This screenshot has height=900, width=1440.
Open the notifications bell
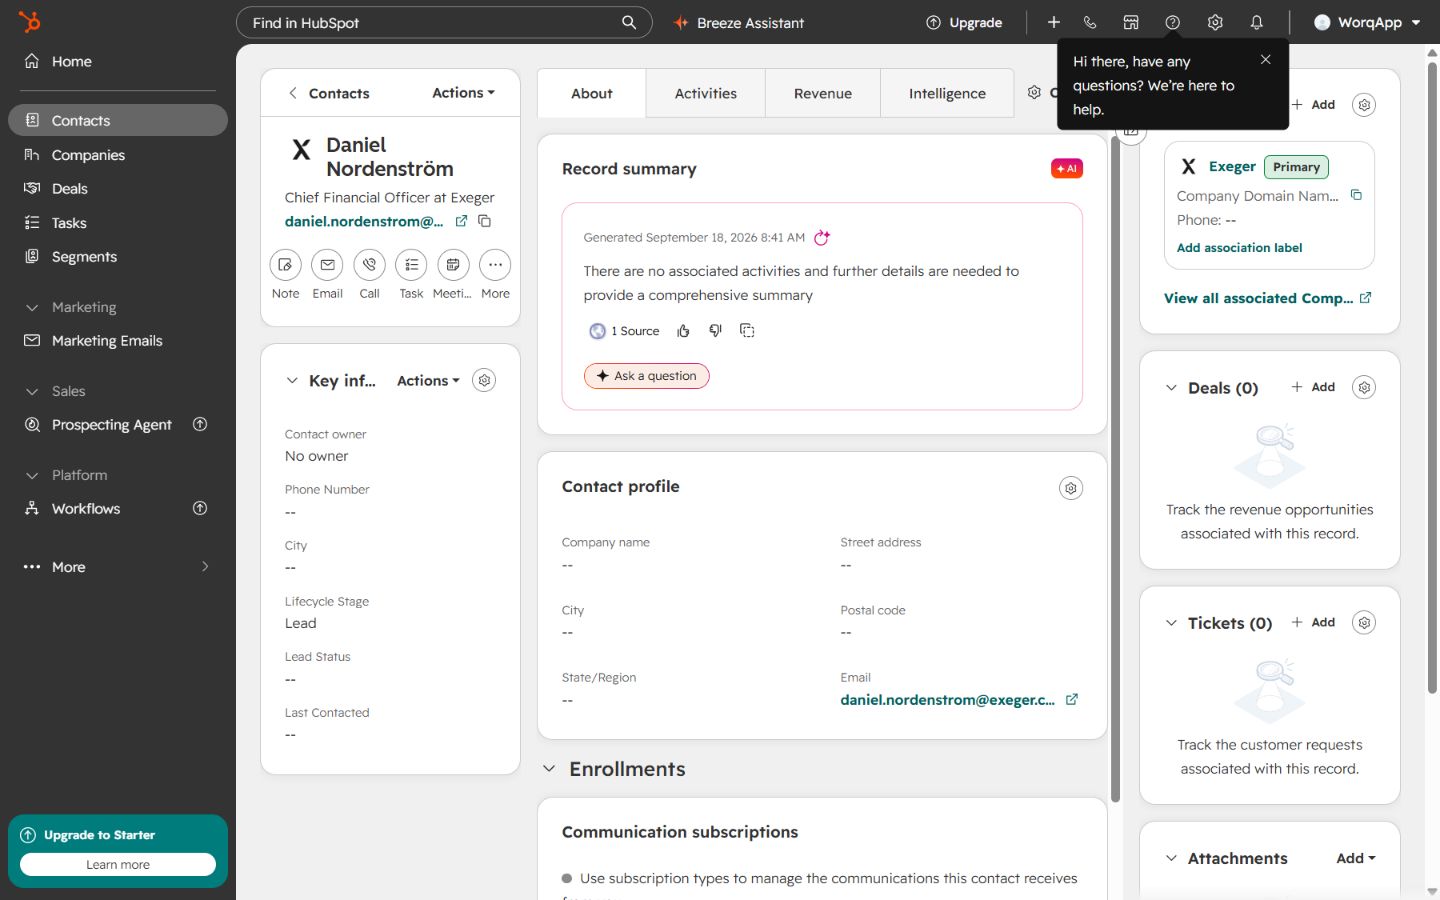(1256, 22)
